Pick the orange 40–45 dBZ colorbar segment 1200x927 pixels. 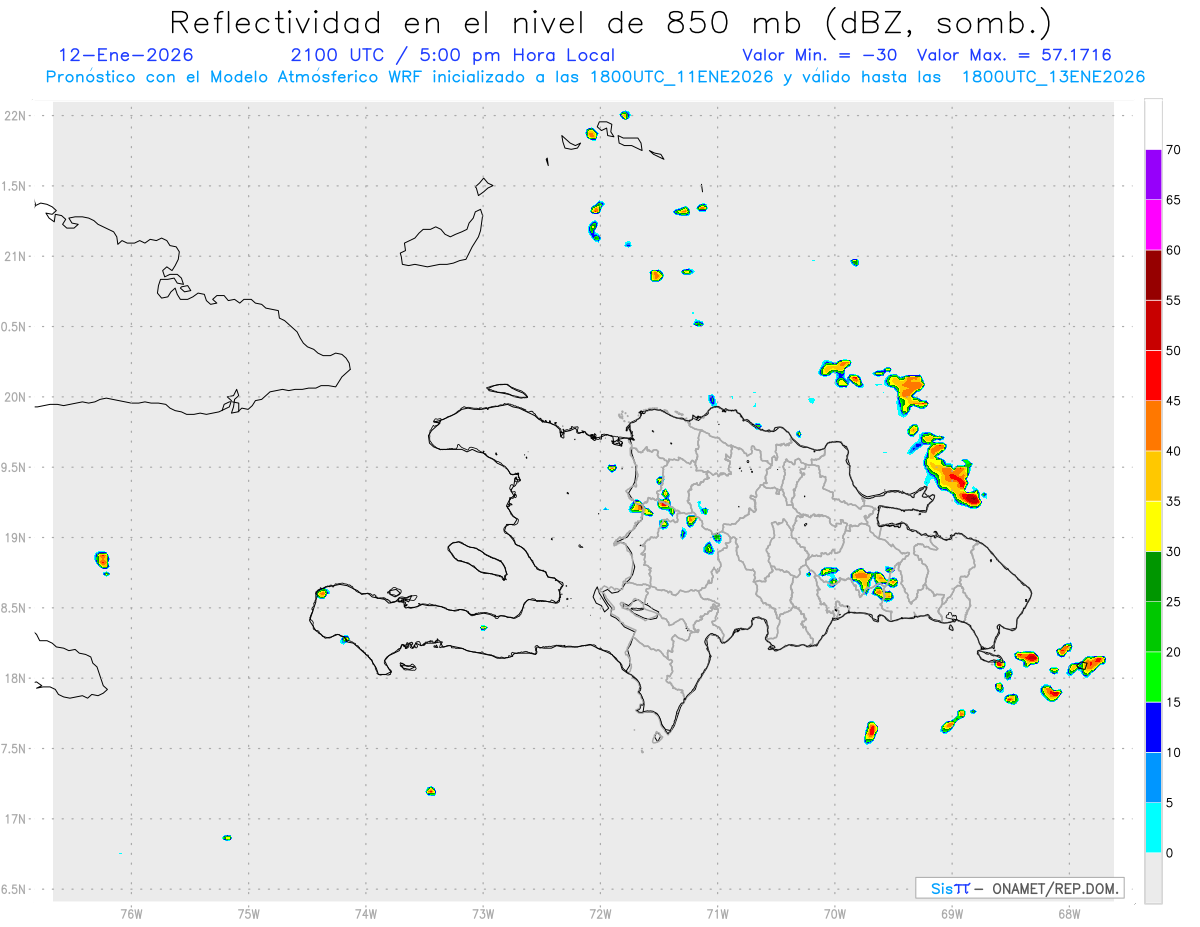tap(1153, 426)
